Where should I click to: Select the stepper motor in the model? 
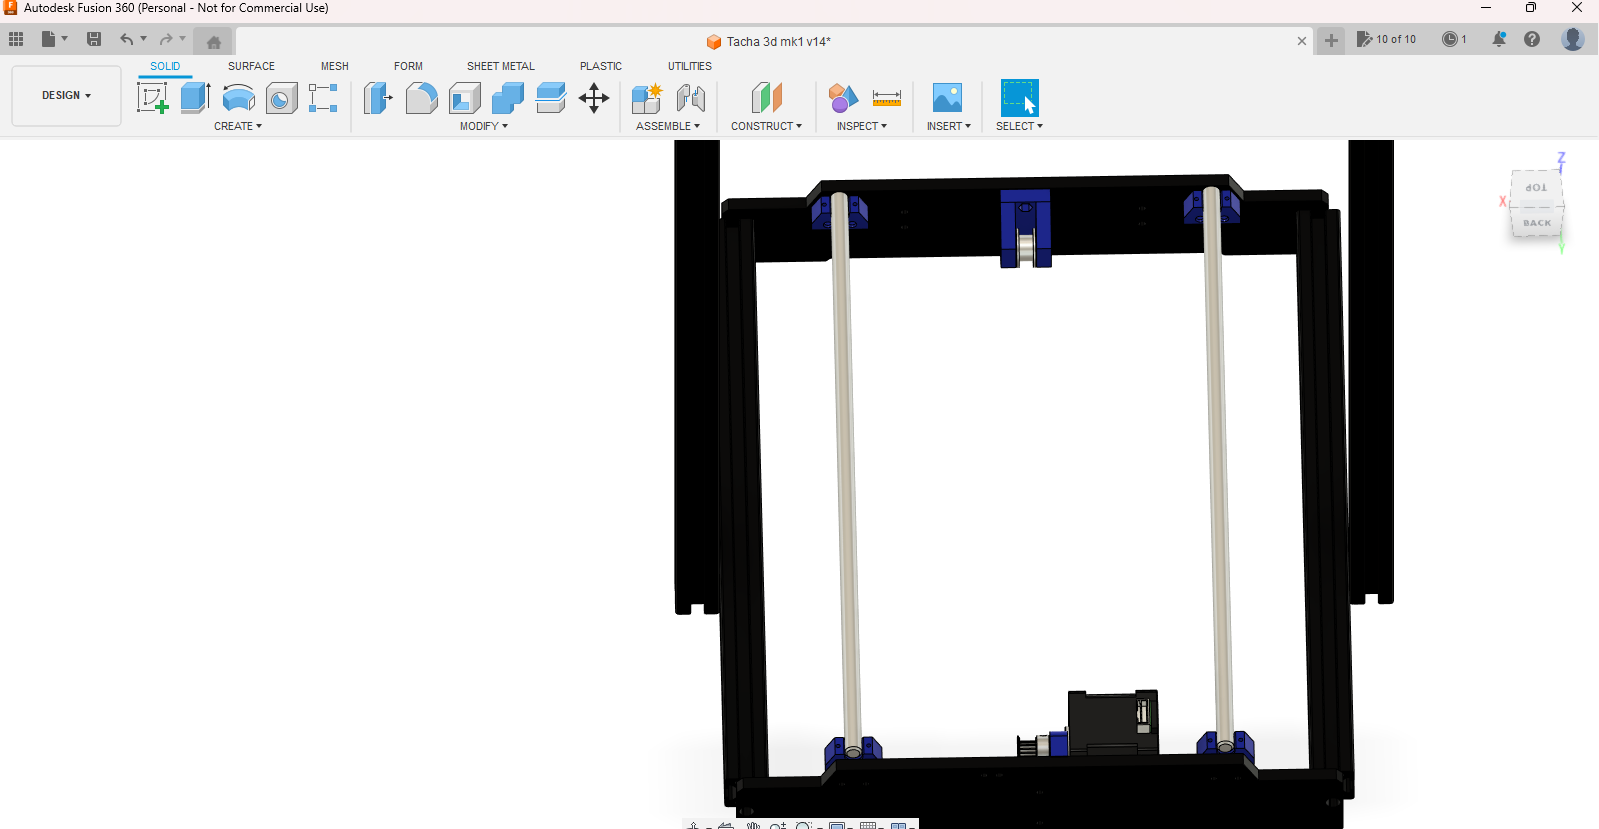tap(1112, 722)
